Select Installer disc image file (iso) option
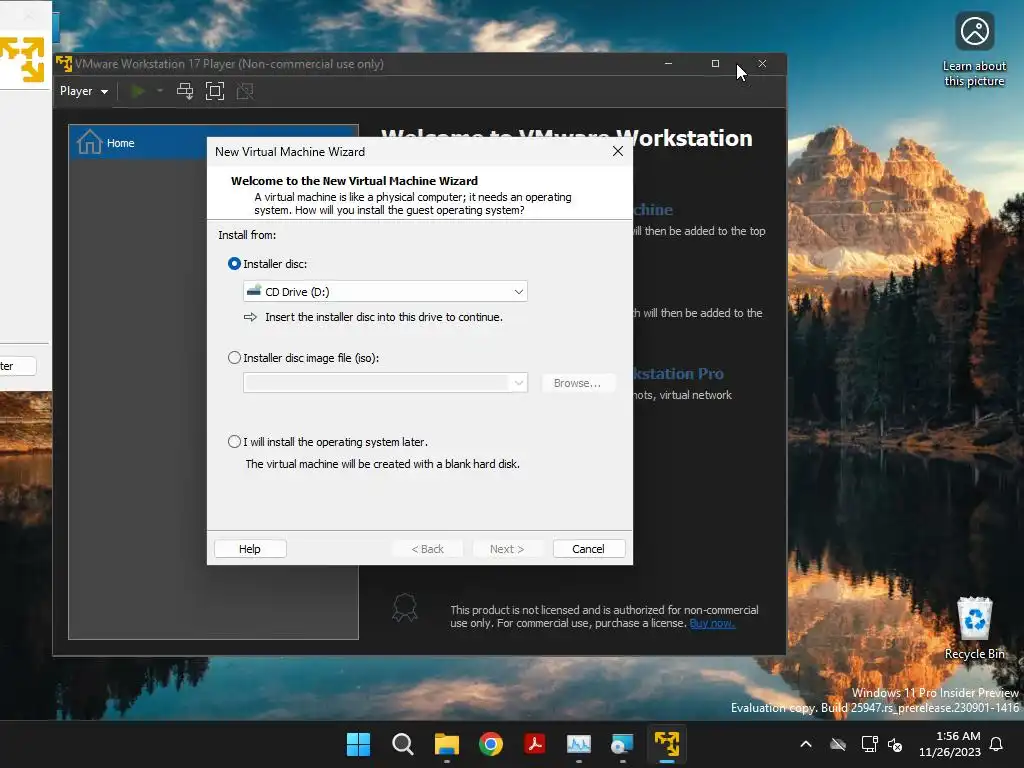 tap(234, 358)
